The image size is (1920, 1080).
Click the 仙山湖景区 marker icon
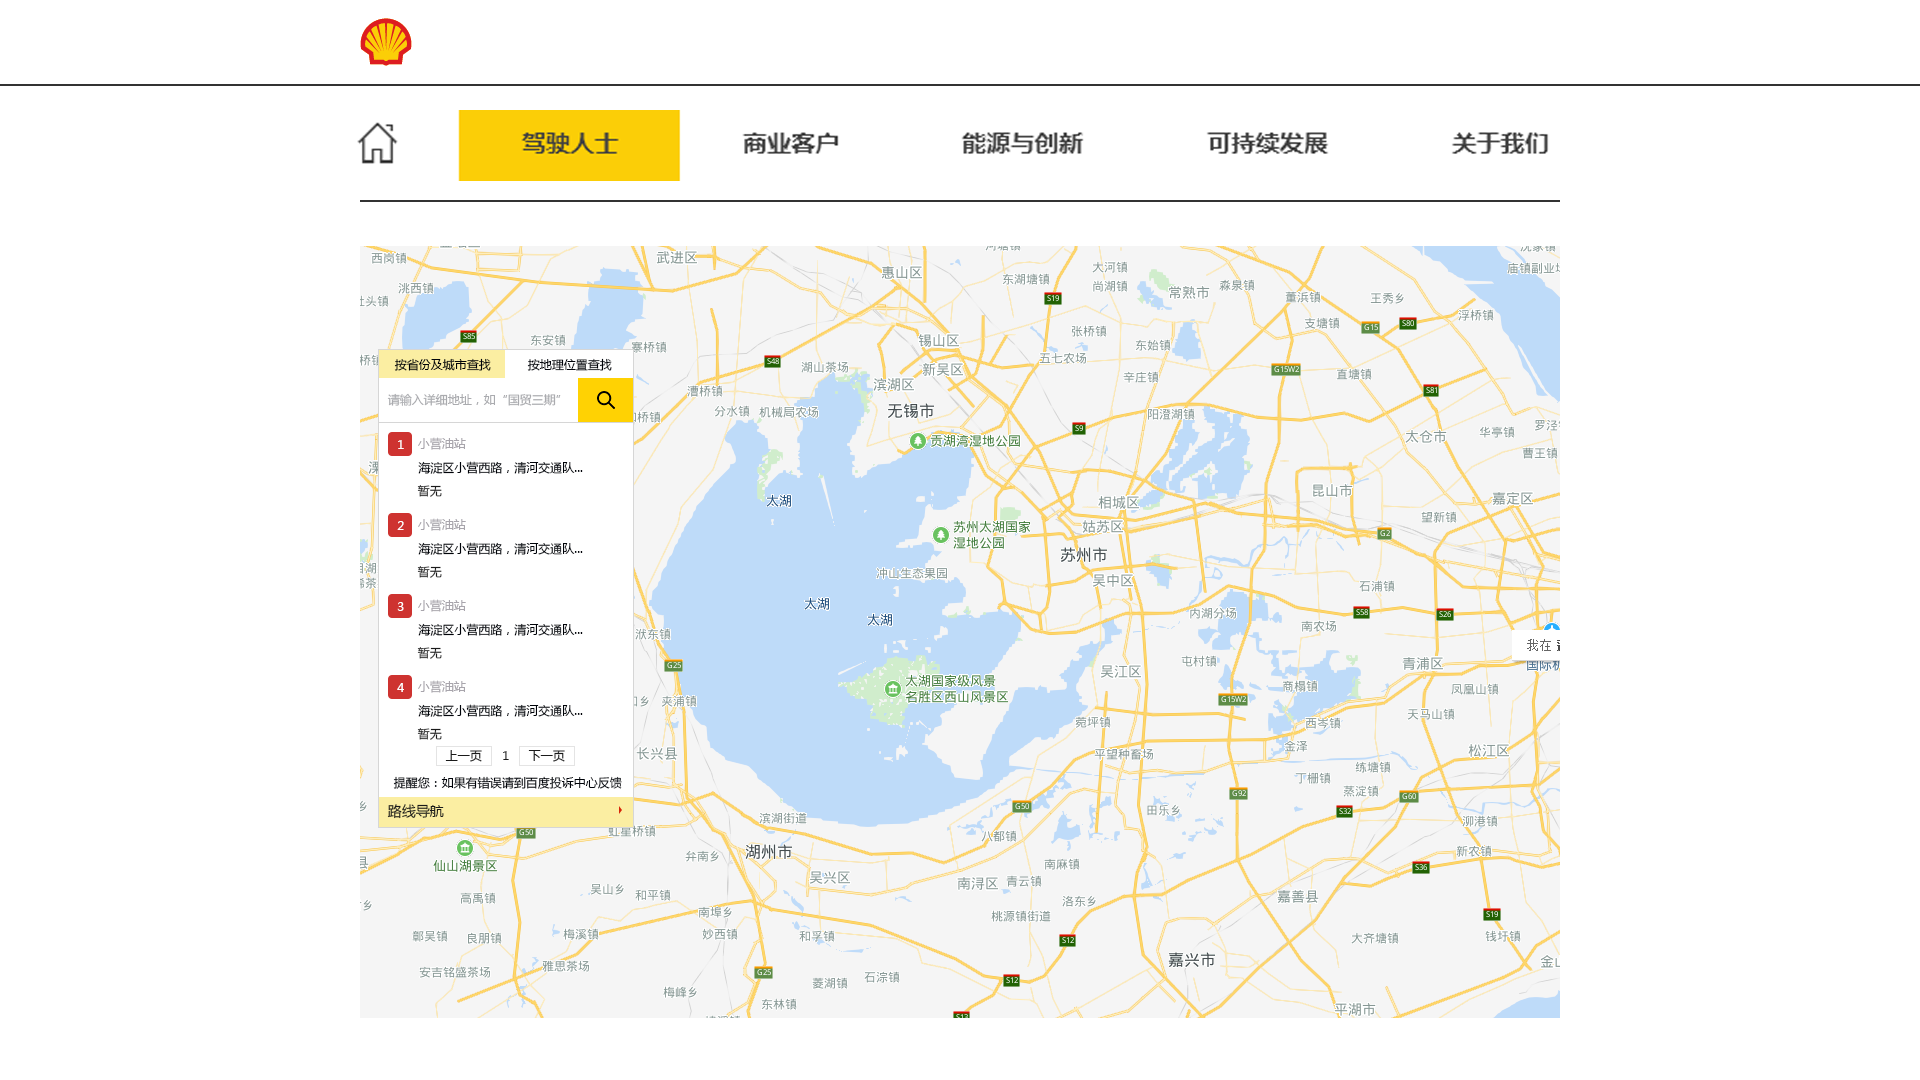coord(465,848)
